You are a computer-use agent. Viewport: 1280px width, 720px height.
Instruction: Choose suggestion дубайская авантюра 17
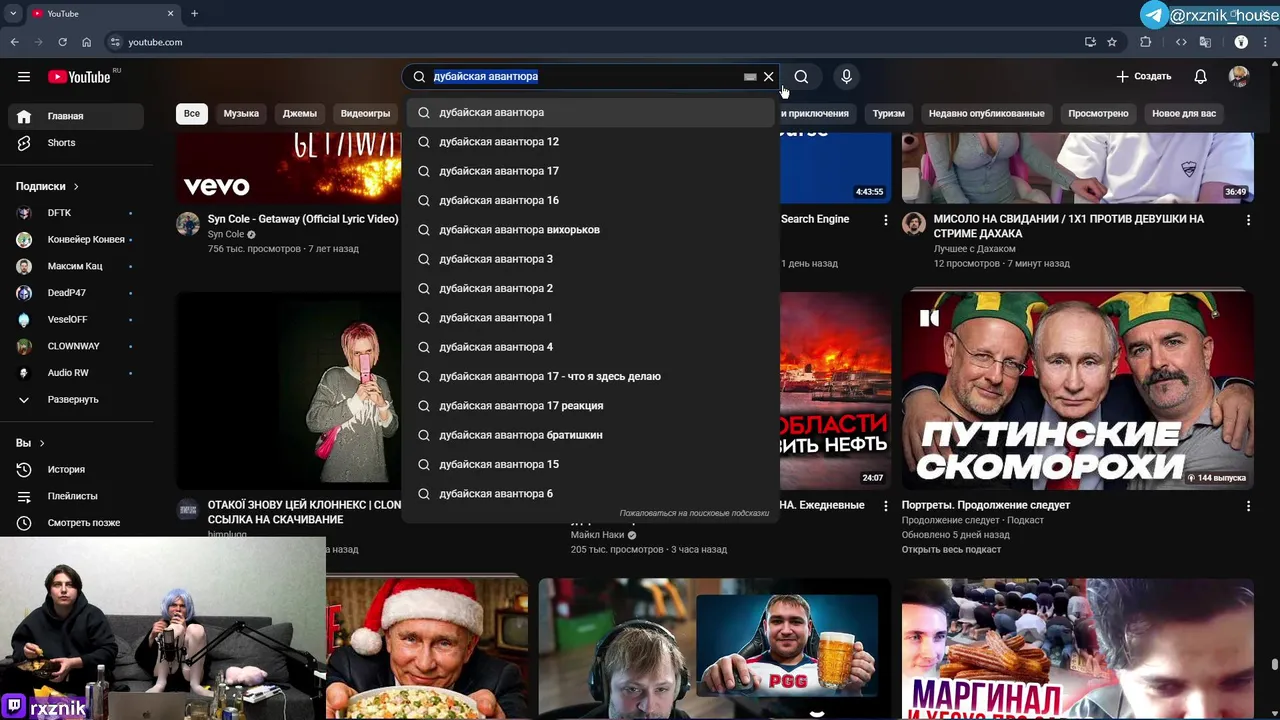click(x=591, y=171)
